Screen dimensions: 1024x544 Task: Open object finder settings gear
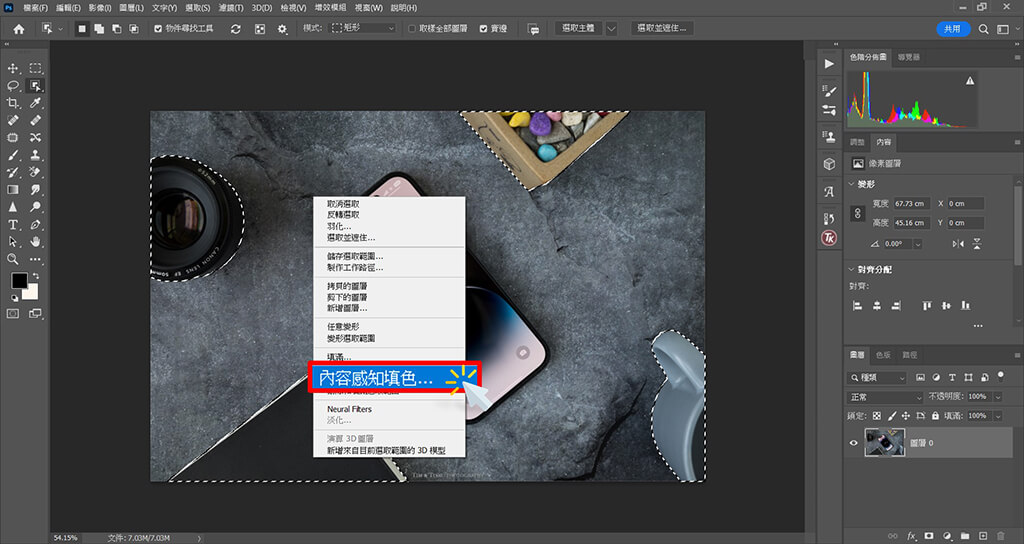click(x=282, y=29)
